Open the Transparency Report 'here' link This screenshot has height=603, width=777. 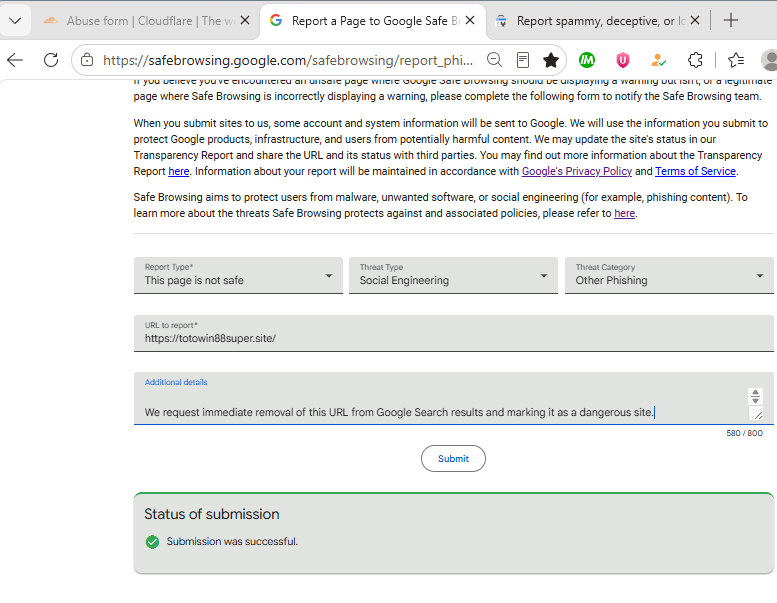click(x=178, y=171)
